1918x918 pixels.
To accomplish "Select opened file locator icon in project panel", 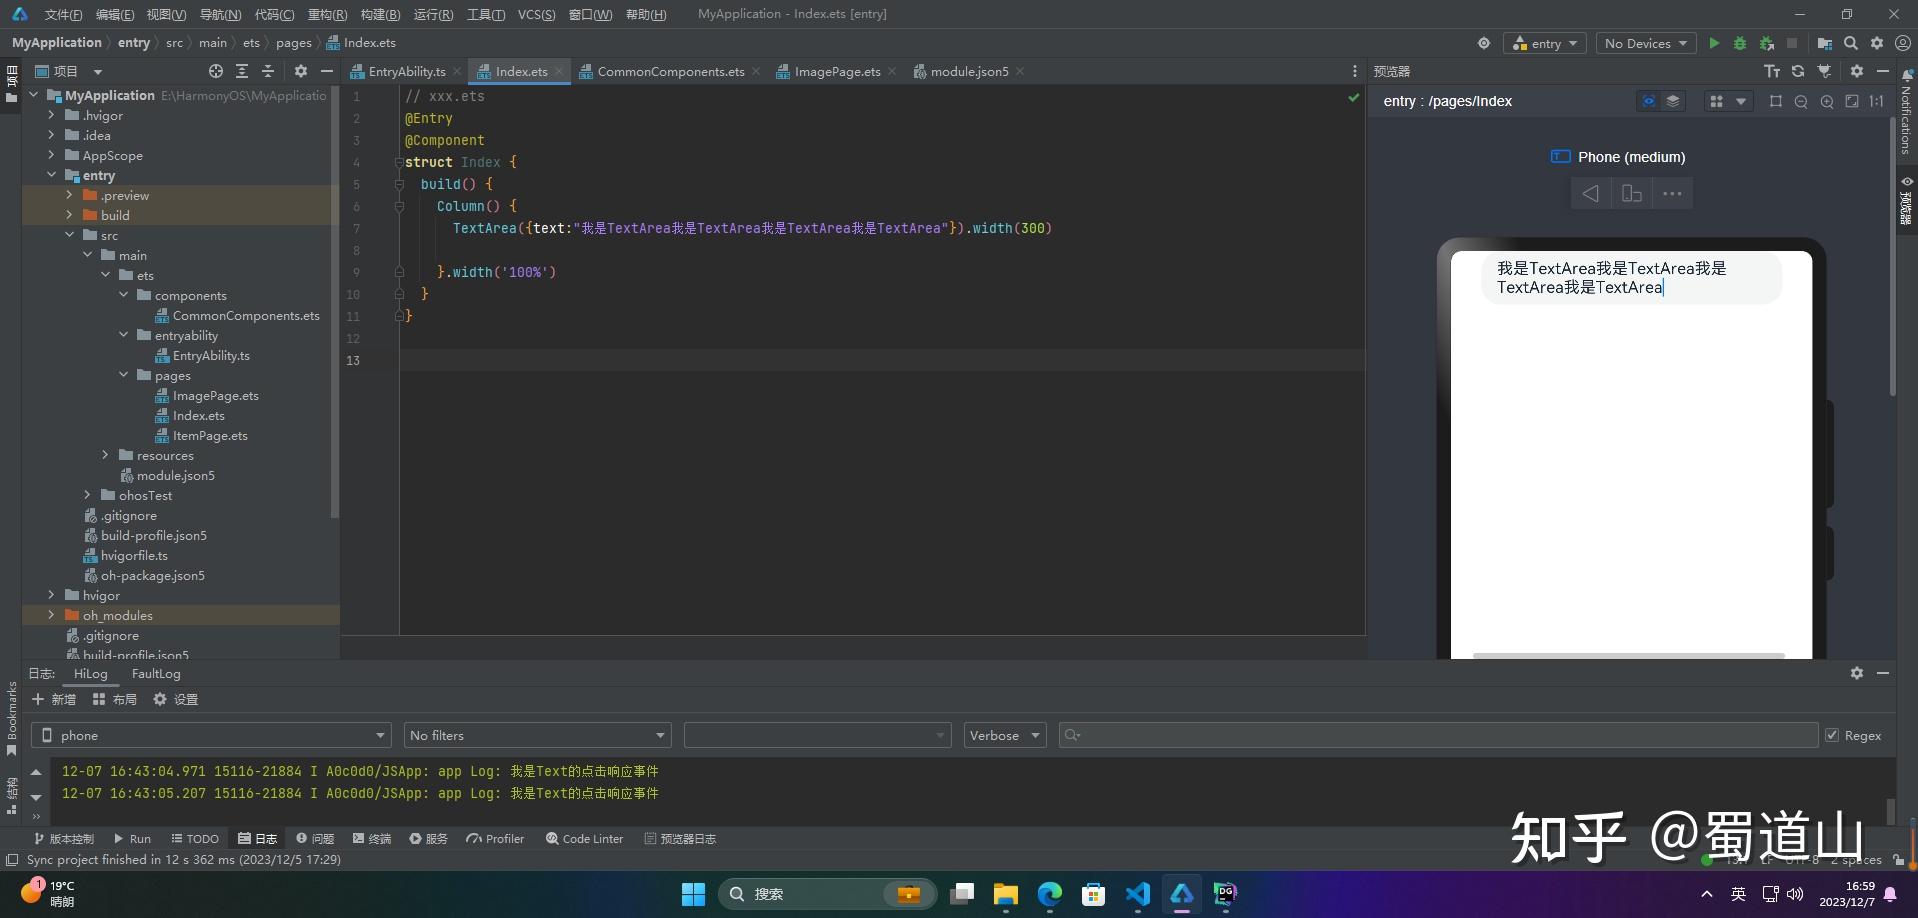I will (x=216, y=71).
